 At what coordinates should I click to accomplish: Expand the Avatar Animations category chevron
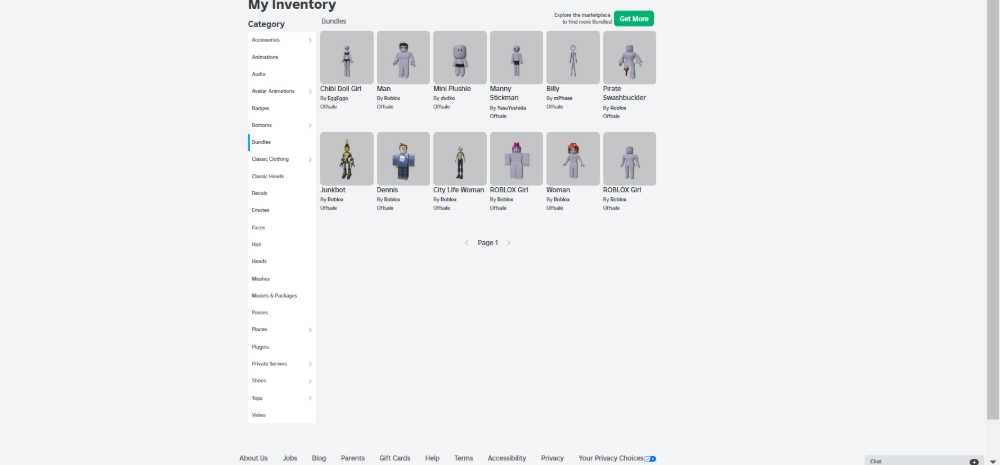310,91
